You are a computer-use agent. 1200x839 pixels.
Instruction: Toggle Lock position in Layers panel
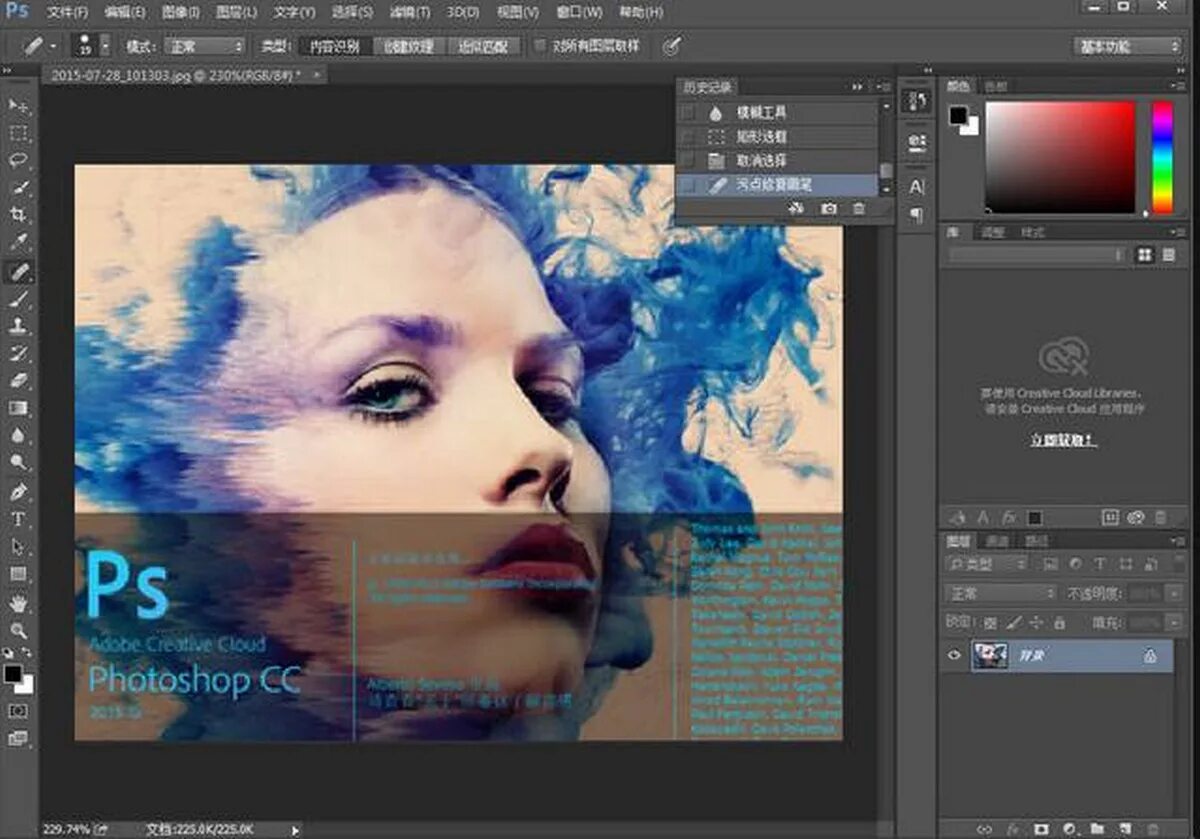(1036, 622)
